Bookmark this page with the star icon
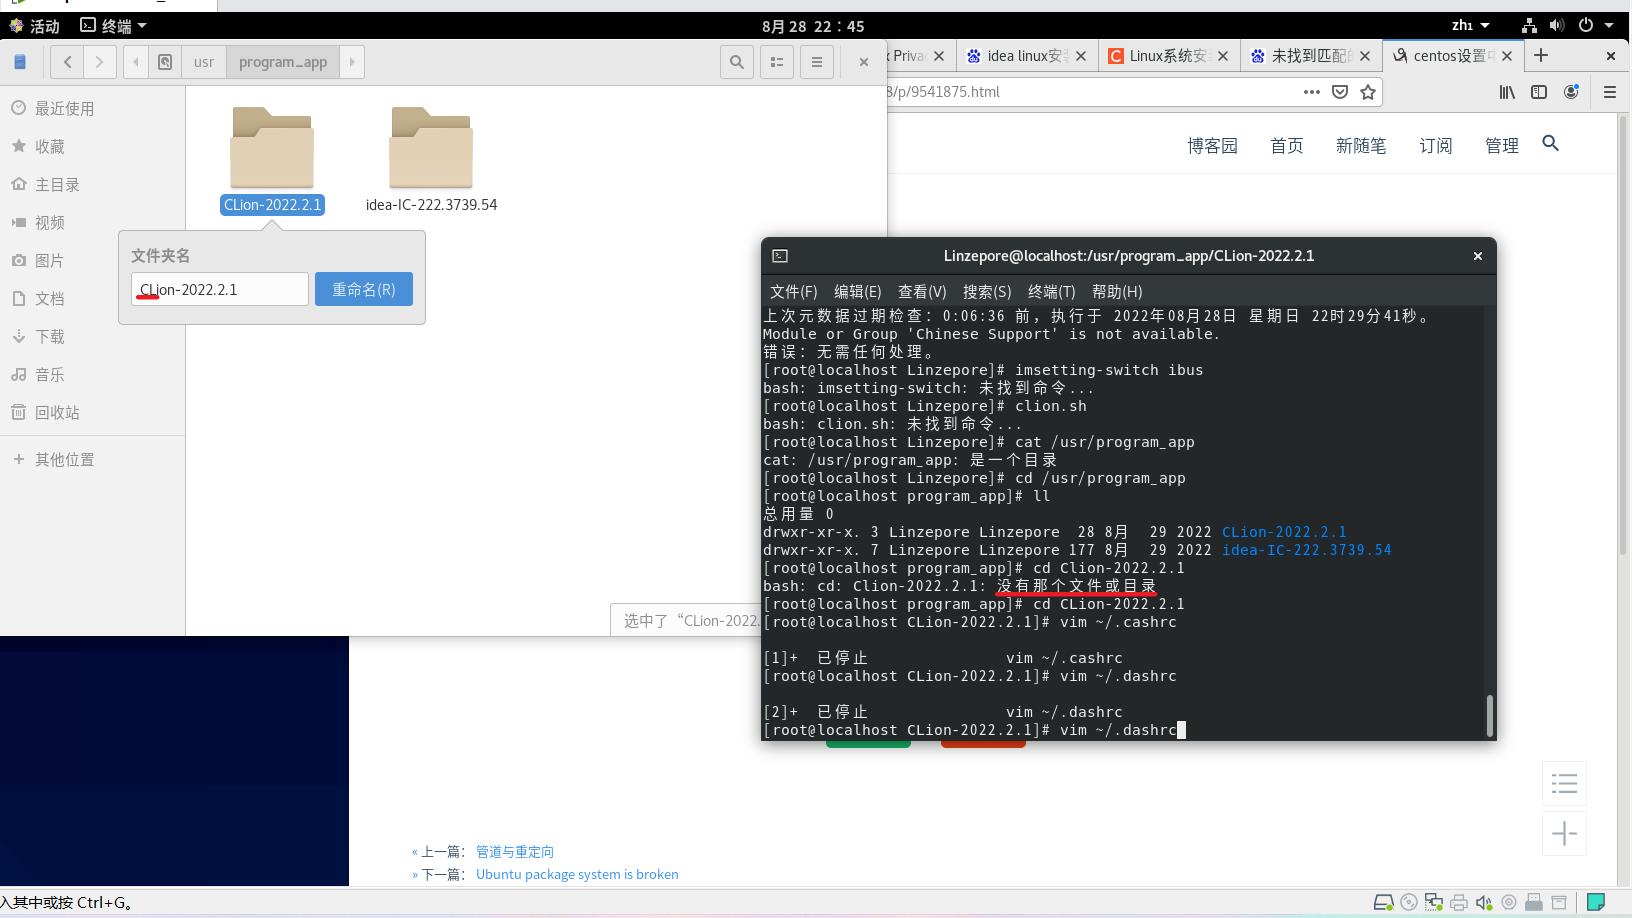 tap(1368, 92)
